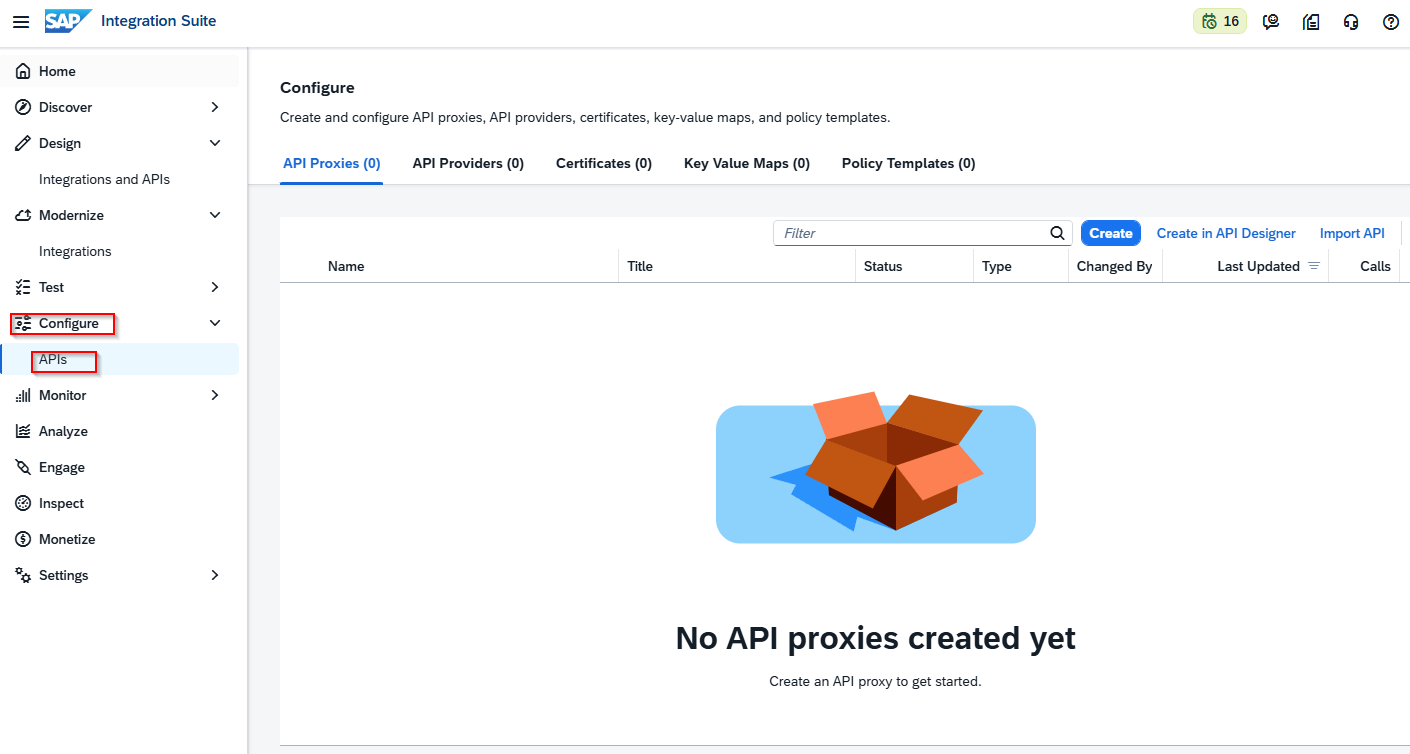Open the feedback chat icon in header
The image size is (1410, 754).
[x=1271, y=22]
